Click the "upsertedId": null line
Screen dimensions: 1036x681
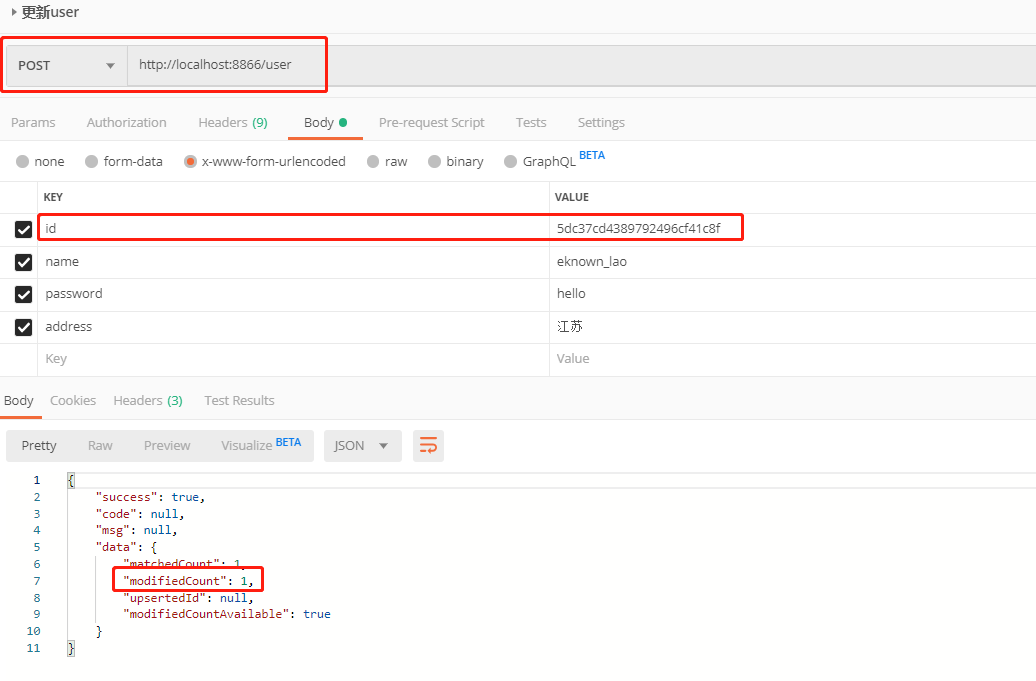pyautogui.click(x=188, y=598)
